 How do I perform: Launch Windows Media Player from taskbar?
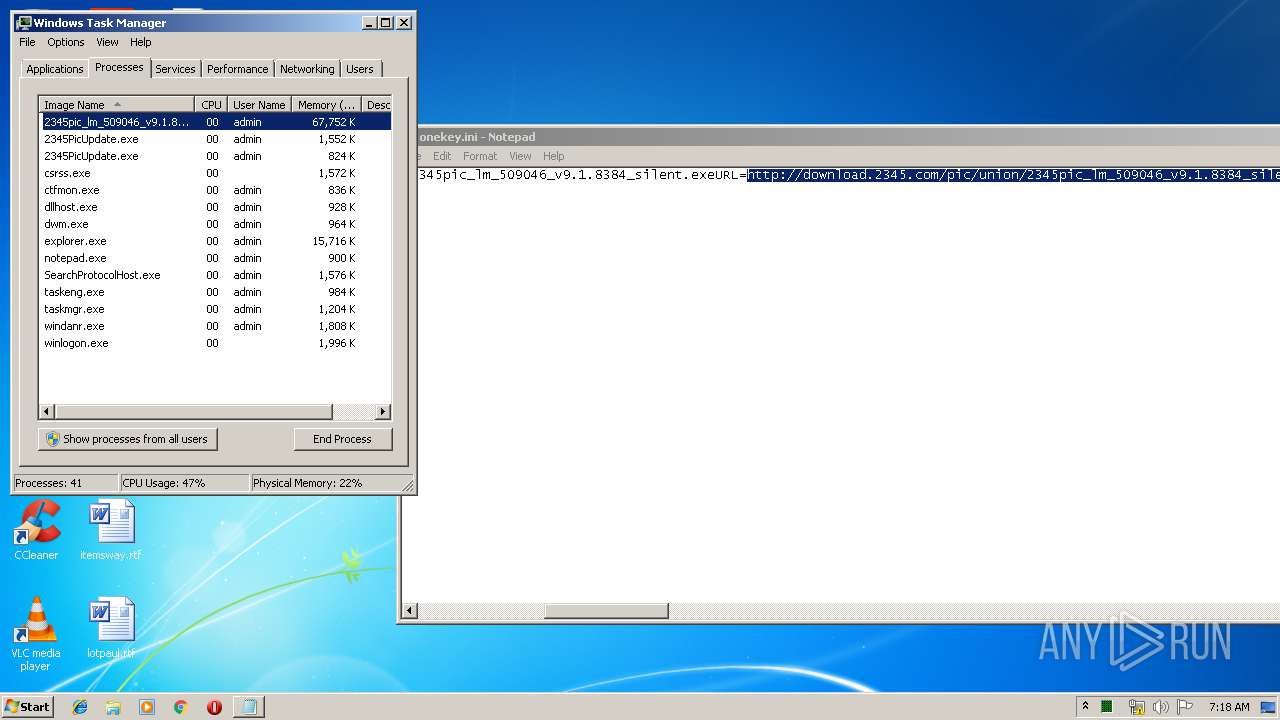pyautogui.click(x=147, y=707)
